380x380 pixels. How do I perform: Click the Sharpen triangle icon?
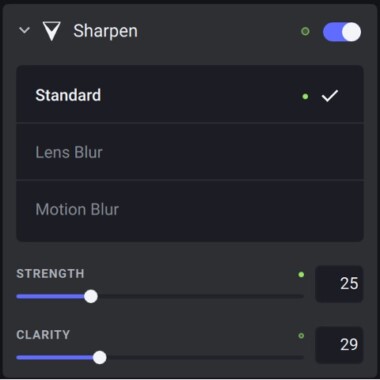click(x=52, y=31)
